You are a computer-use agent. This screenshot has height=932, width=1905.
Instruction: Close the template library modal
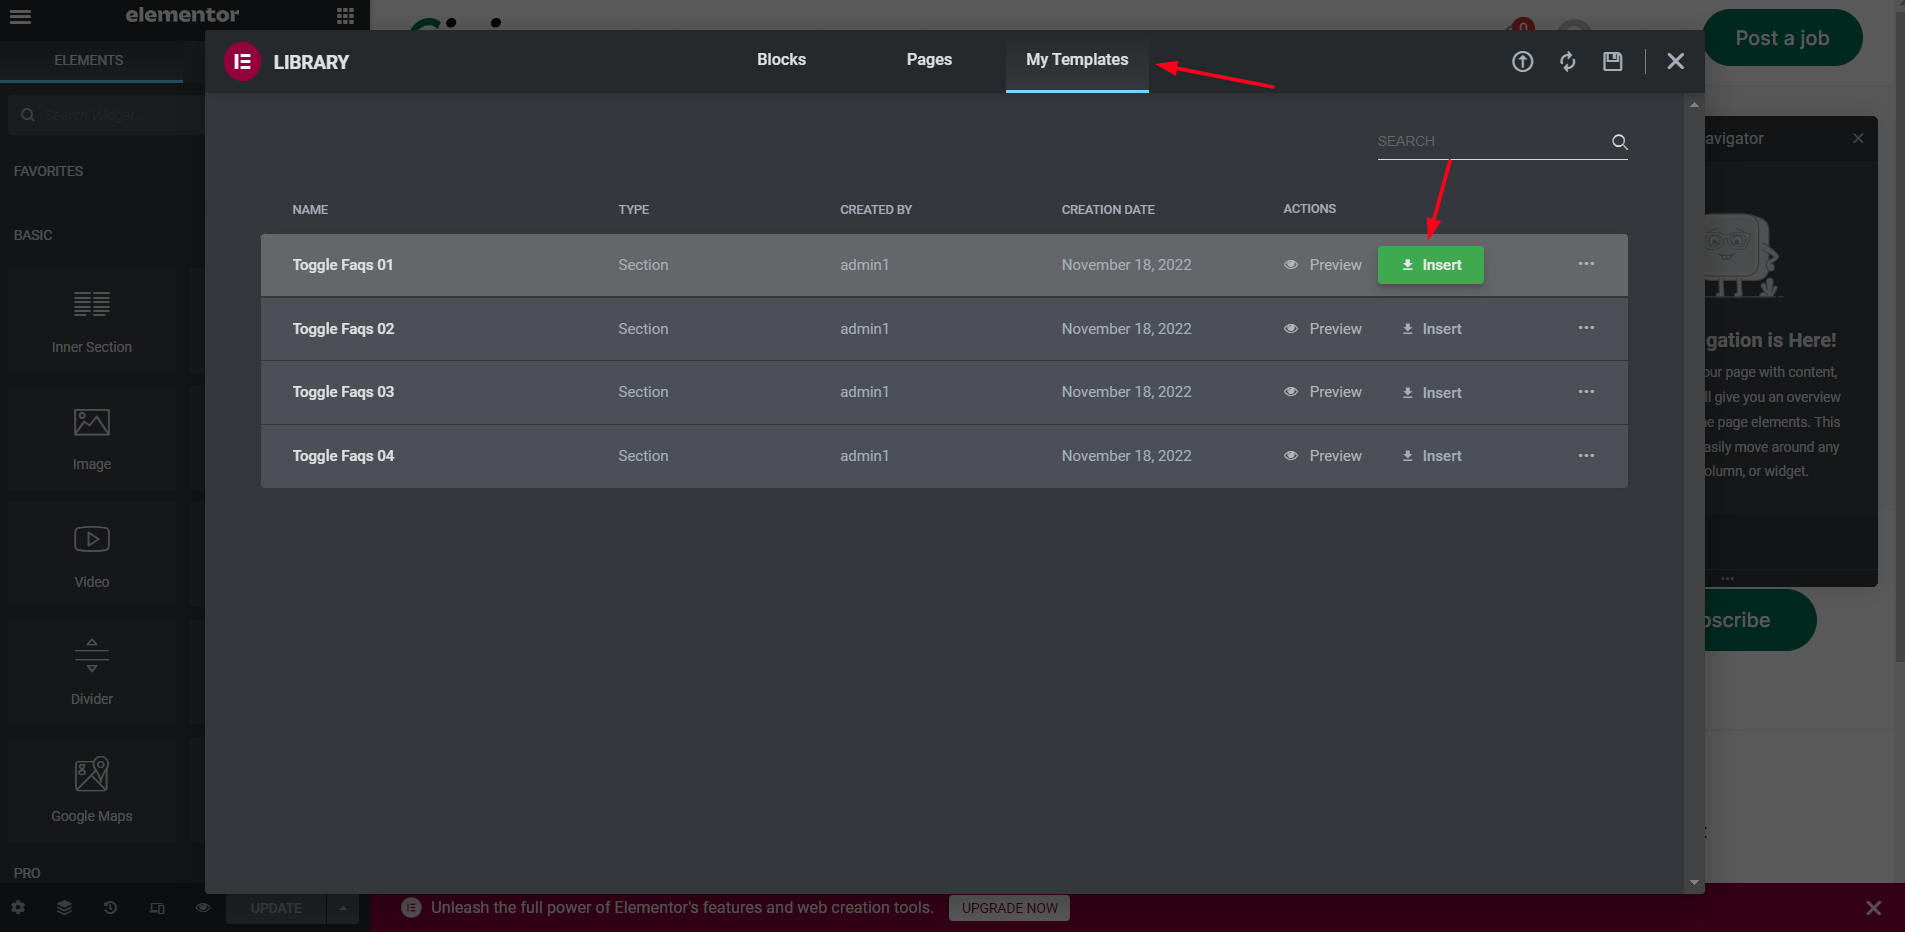click(1675, 62)
